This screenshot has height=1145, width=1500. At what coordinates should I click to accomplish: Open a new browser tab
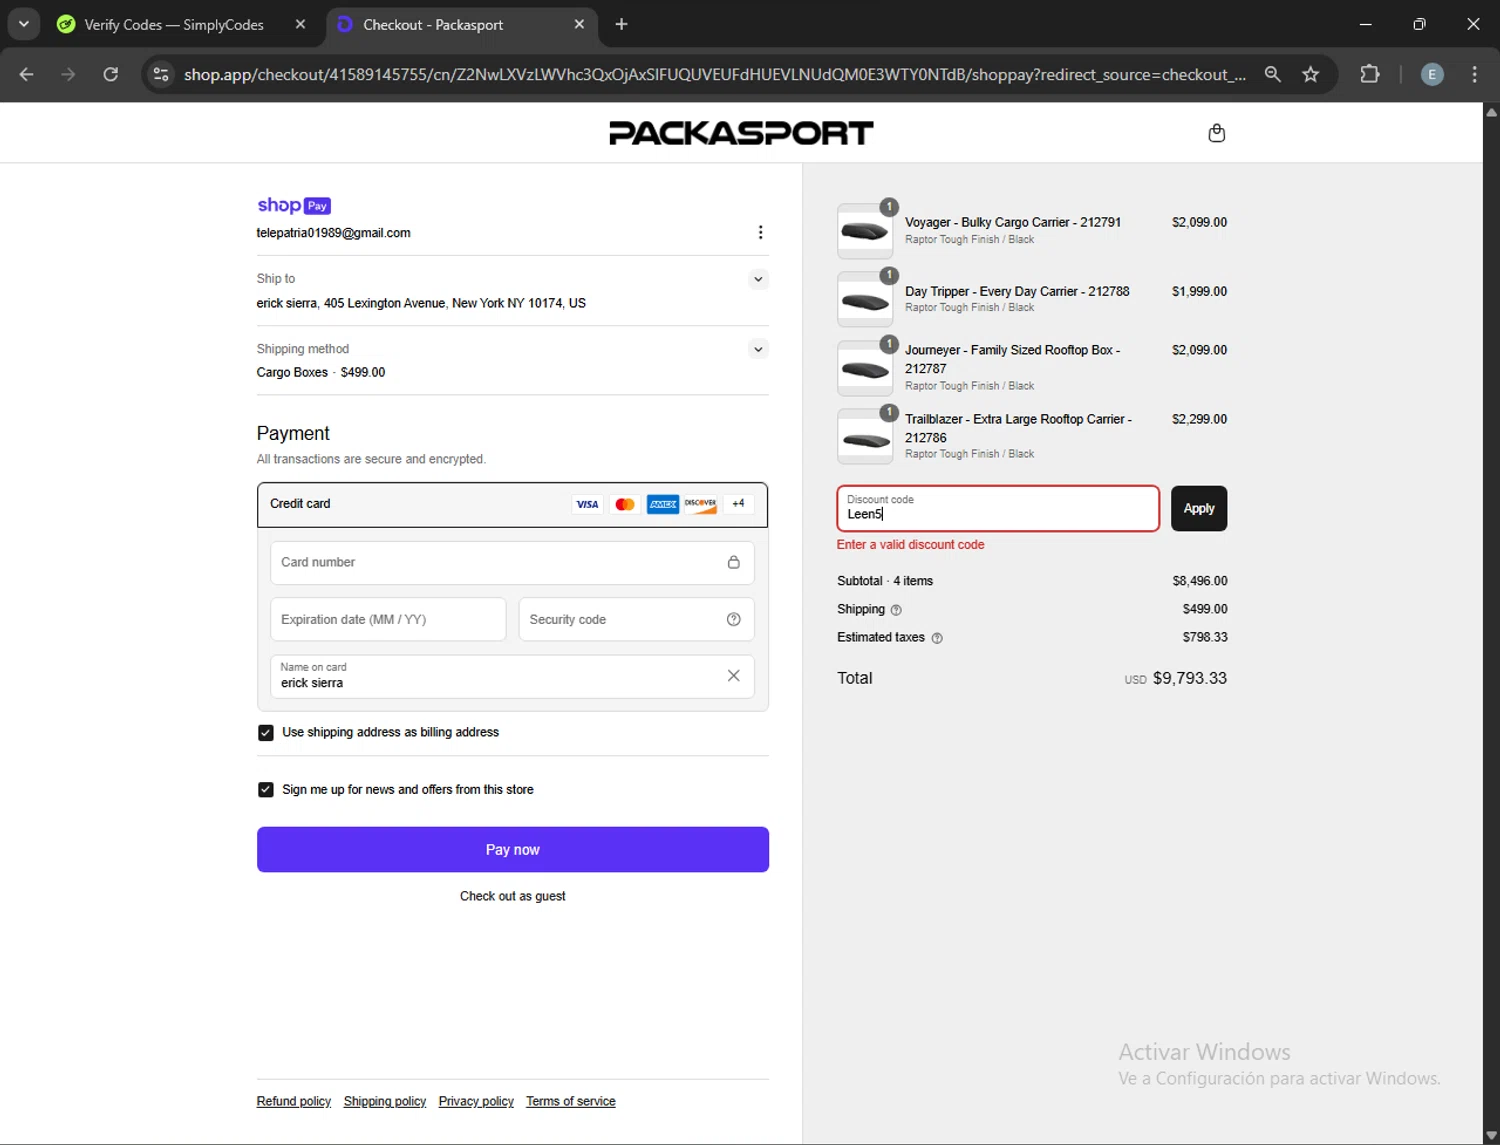click(621, 24)
